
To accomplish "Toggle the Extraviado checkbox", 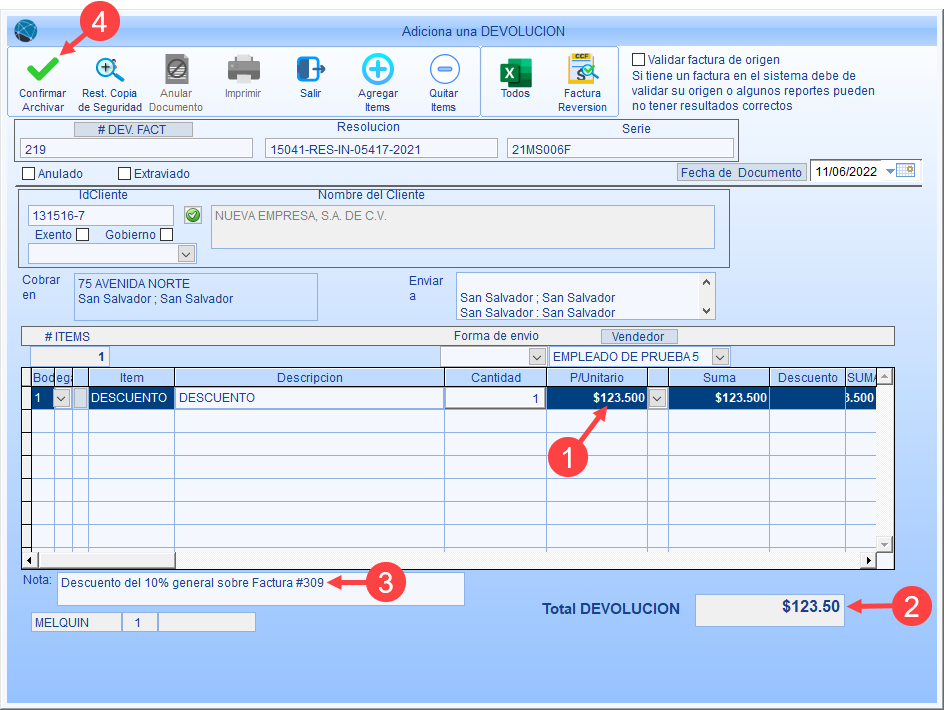I will (125, 173).
